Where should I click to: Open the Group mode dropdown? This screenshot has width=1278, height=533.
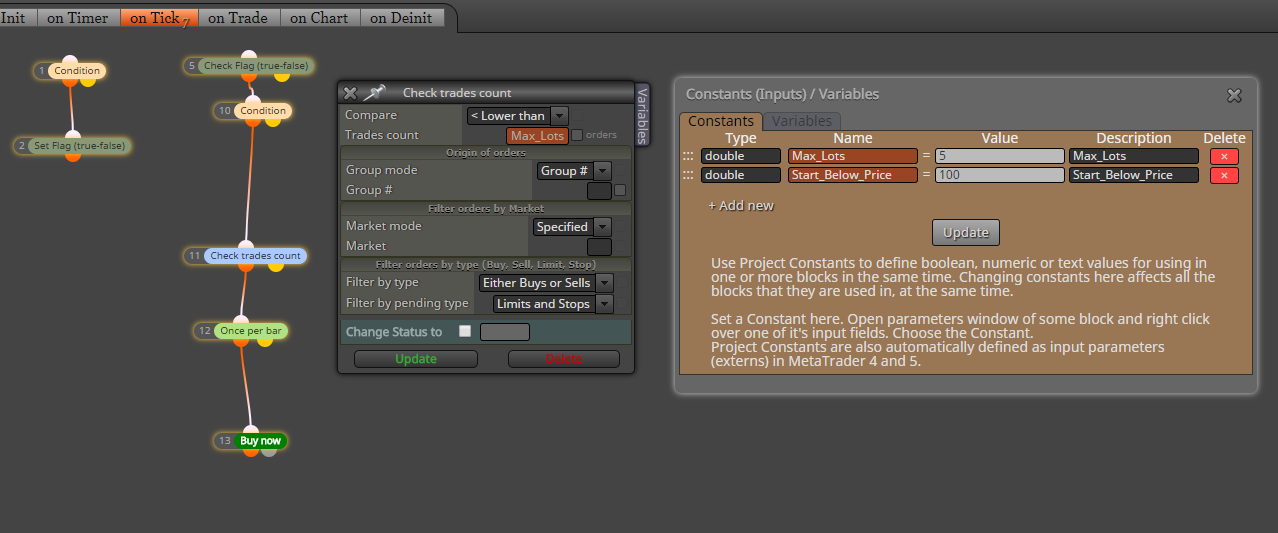tap(575, 171)
